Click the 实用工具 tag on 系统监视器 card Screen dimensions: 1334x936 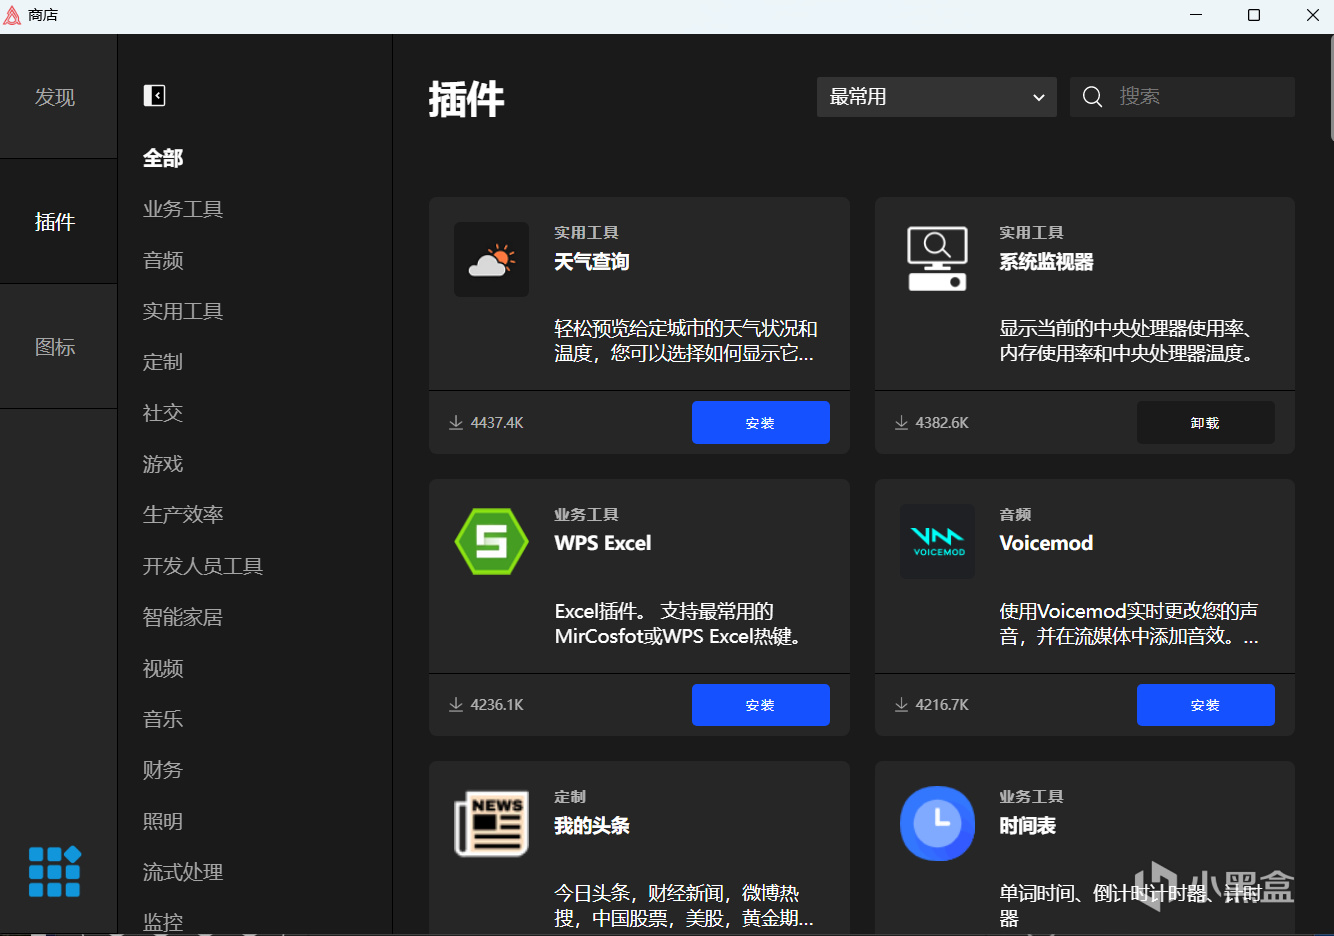[1032, 232]
